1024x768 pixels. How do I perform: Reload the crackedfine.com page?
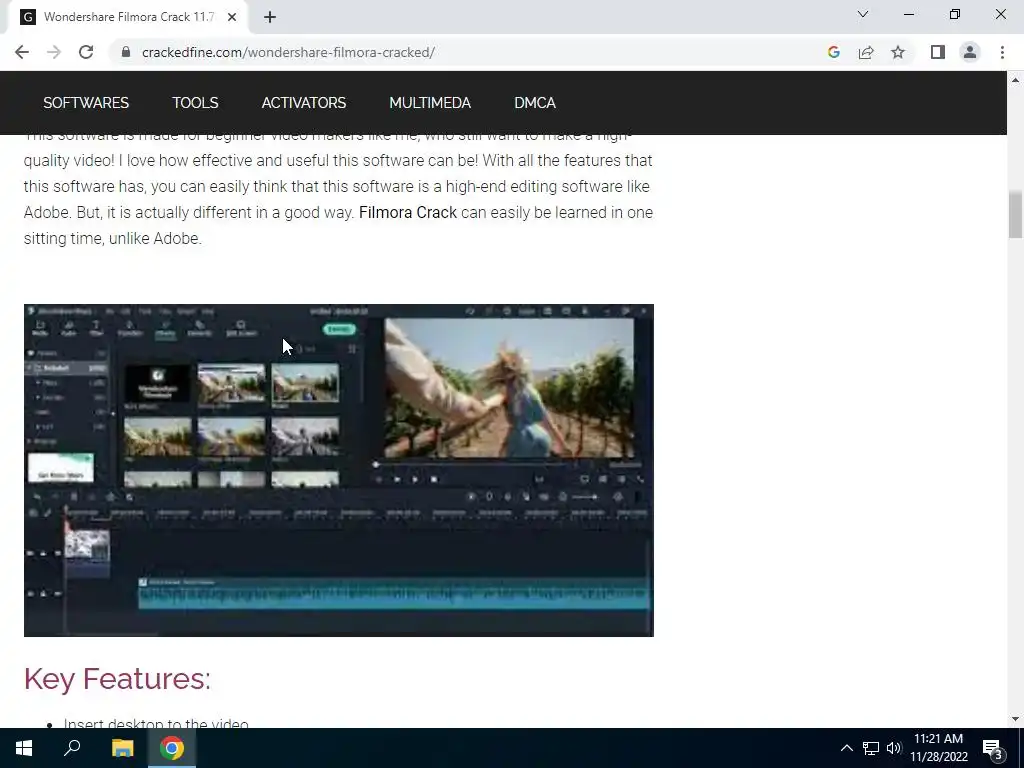(86, 52)
